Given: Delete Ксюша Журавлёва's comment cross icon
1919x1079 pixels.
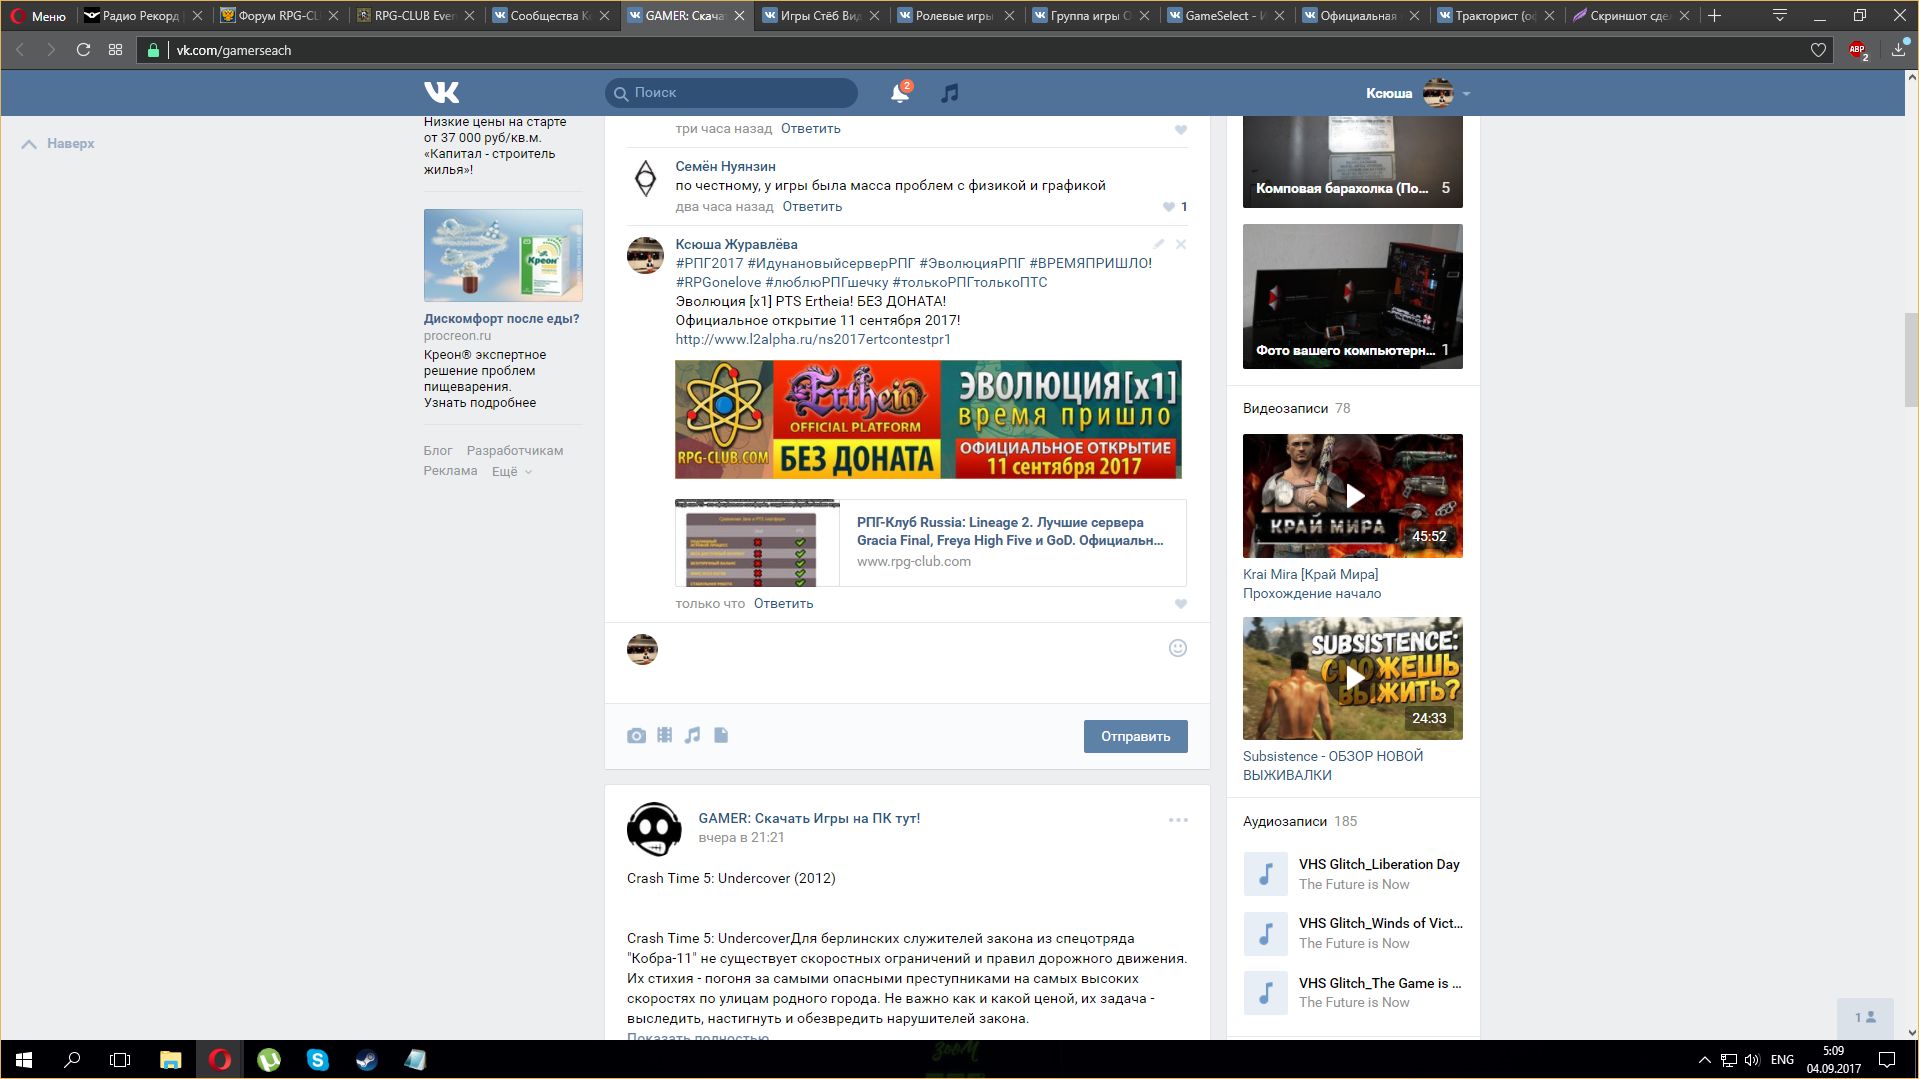Looking at the screenshot, I should tap(1181, 244).
